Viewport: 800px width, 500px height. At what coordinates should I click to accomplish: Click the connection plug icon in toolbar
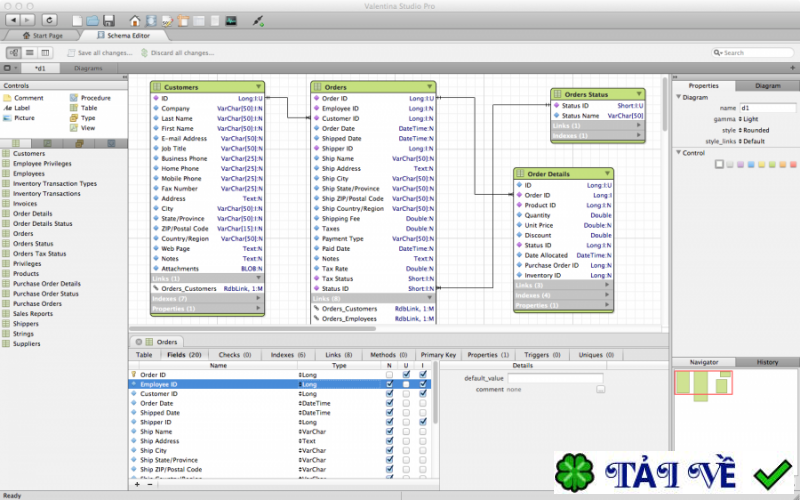[259, 19]
